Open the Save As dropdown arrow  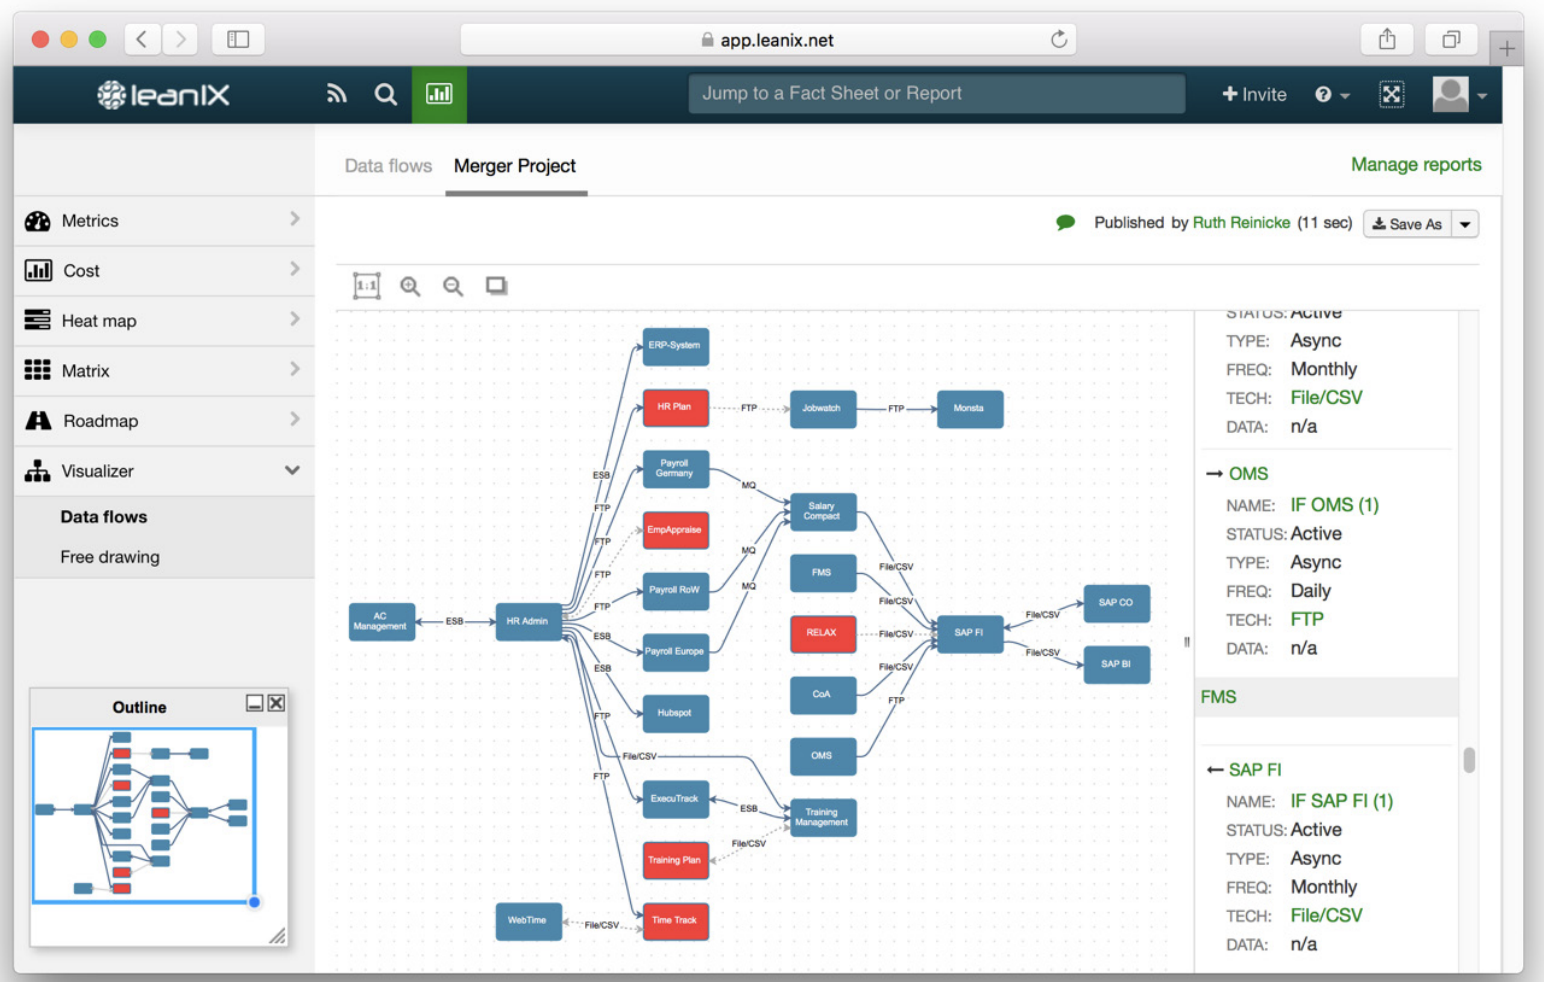pos(1465,224)
